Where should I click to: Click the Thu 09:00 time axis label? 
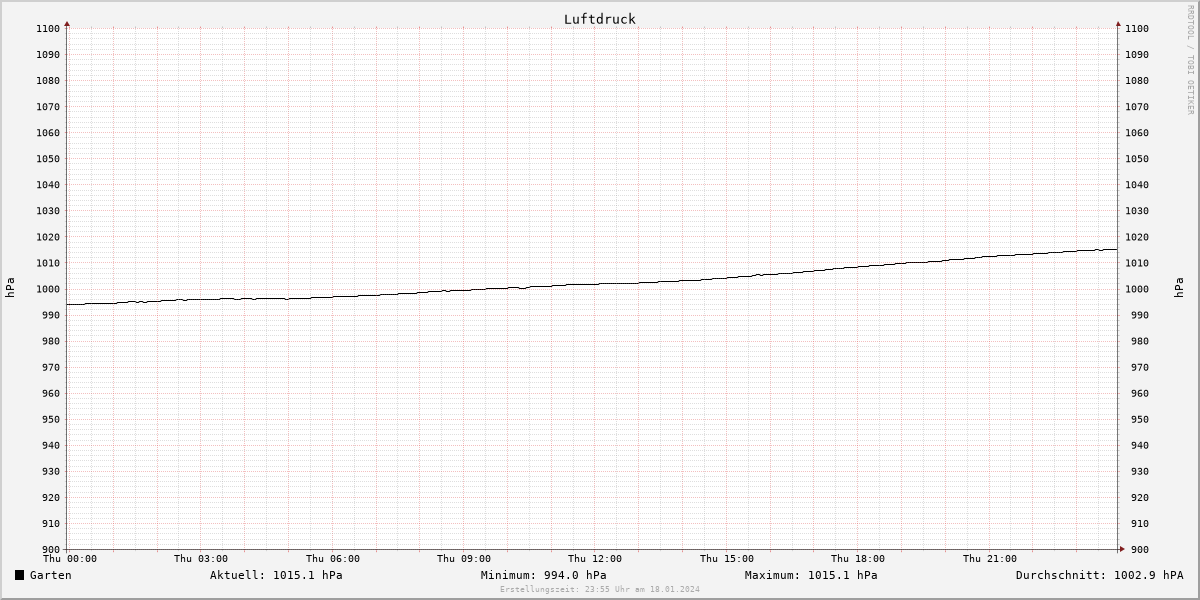pos(464,559)
